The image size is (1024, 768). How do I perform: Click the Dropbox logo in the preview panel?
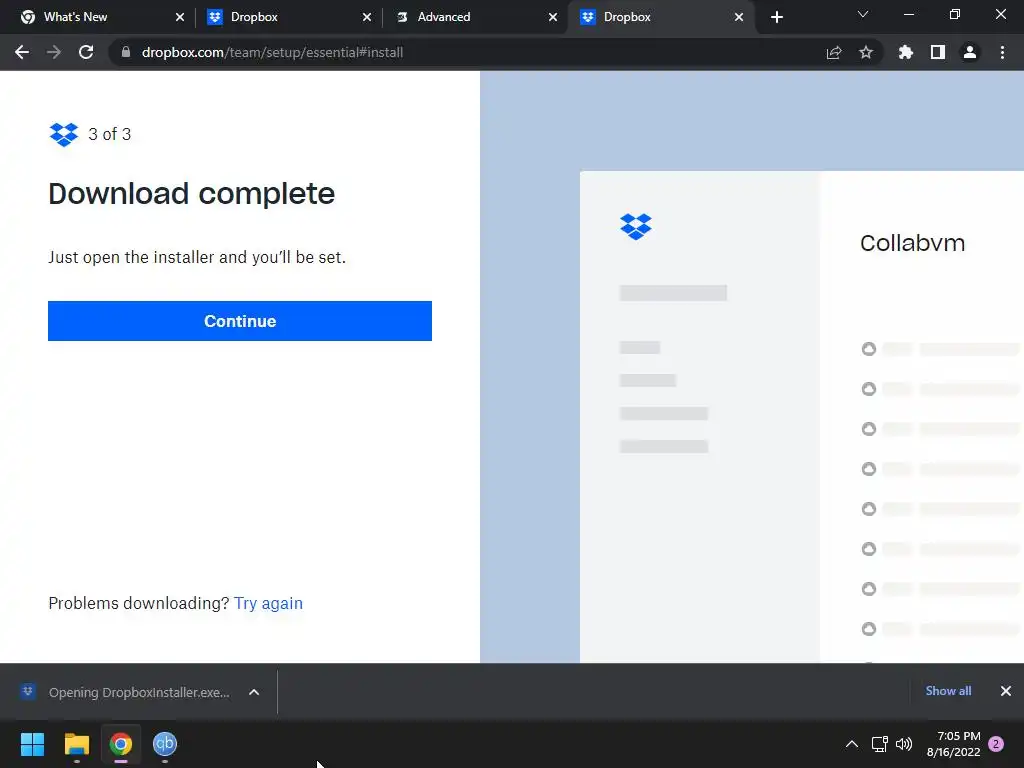coord(636,227)
